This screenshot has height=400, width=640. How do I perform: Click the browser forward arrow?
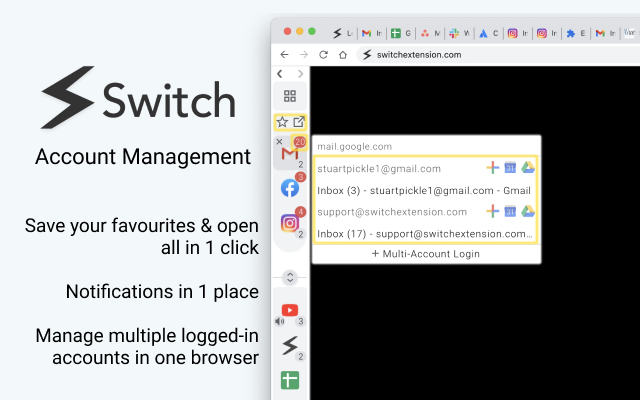point(304,55)
